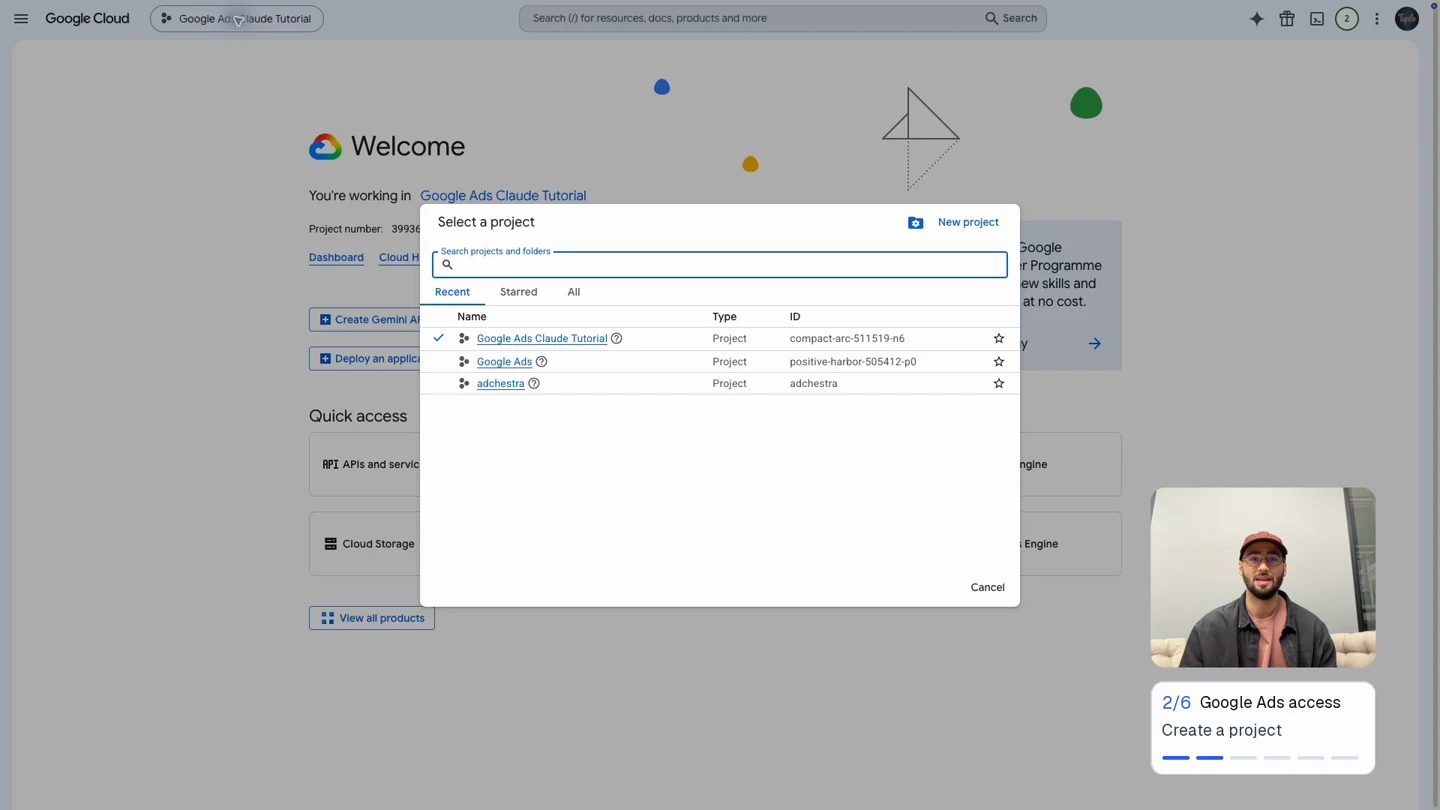Click Google Ads Claude Tutorial link under Welcome

pyautogui.click(x=503, y=195)
